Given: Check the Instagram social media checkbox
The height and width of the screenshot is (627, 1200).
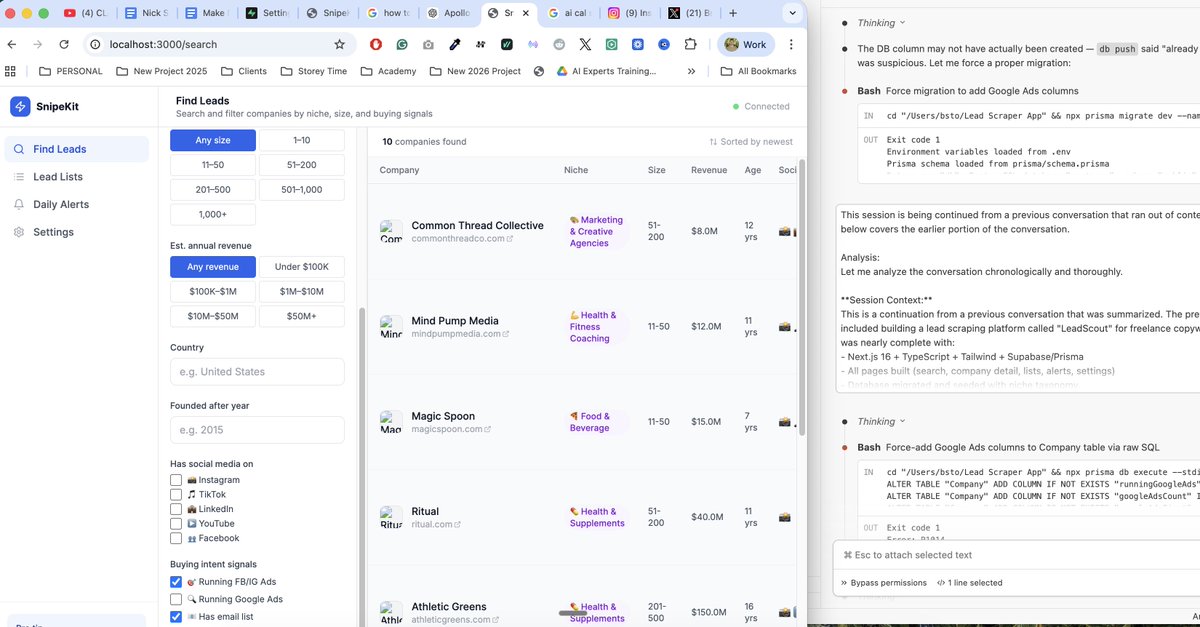Looking at the screenshot, I should [176, 480].
